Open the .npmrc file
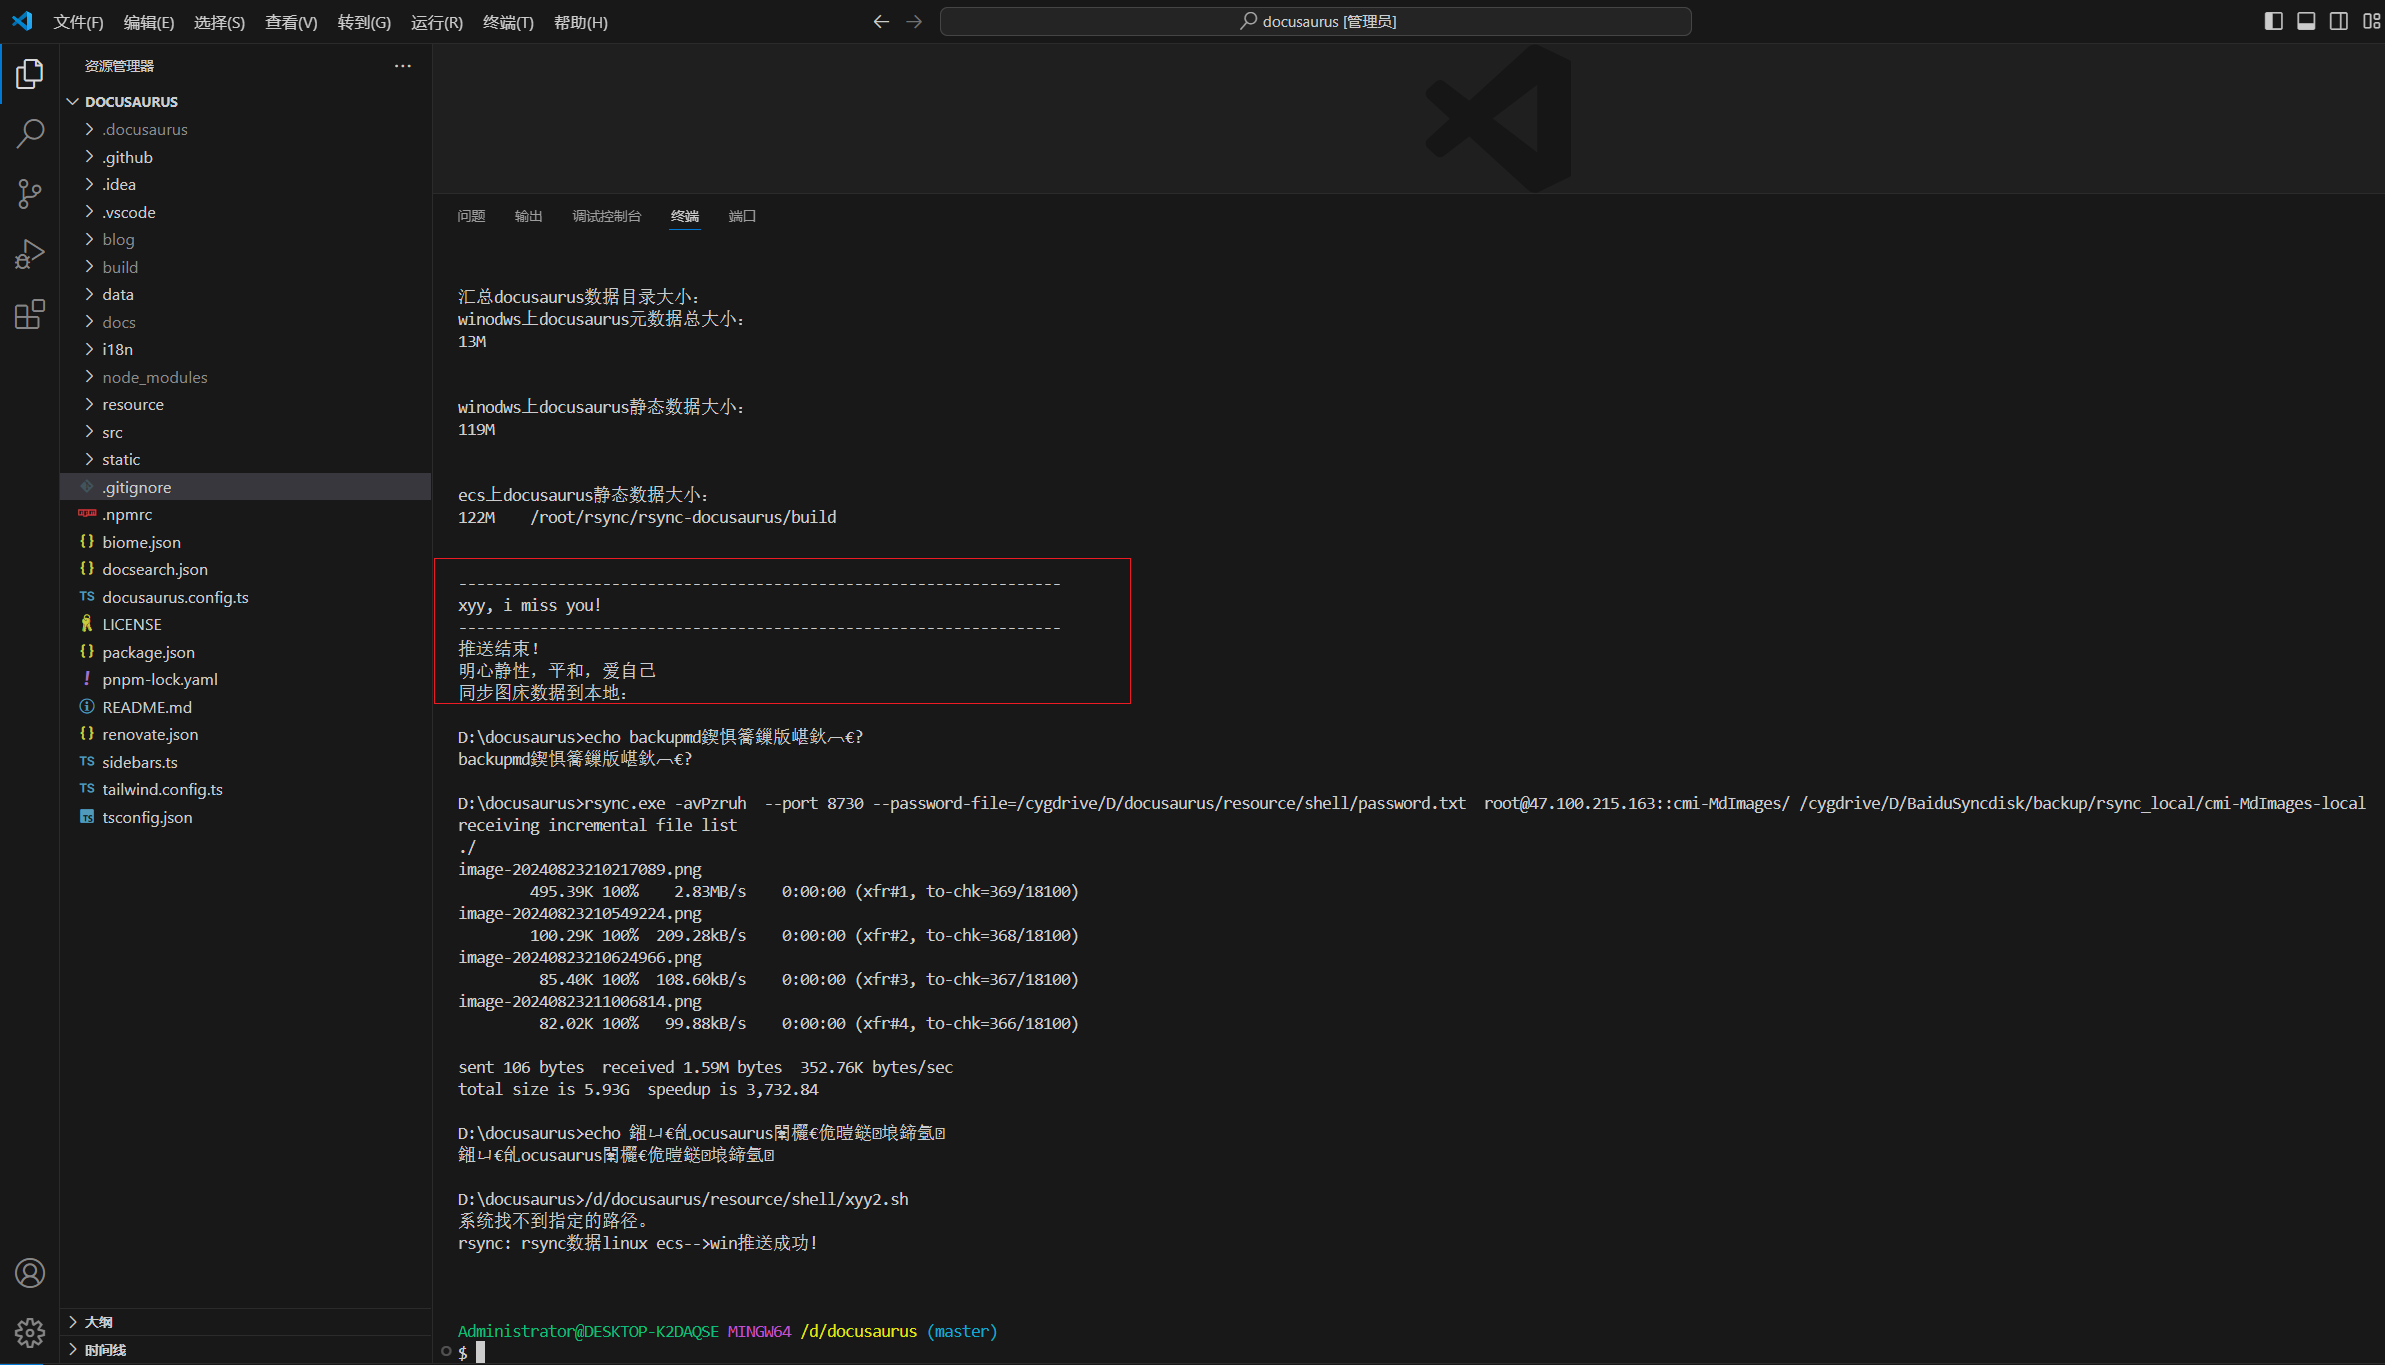This screenshot has width=2385, height=1365. (245, 514)
